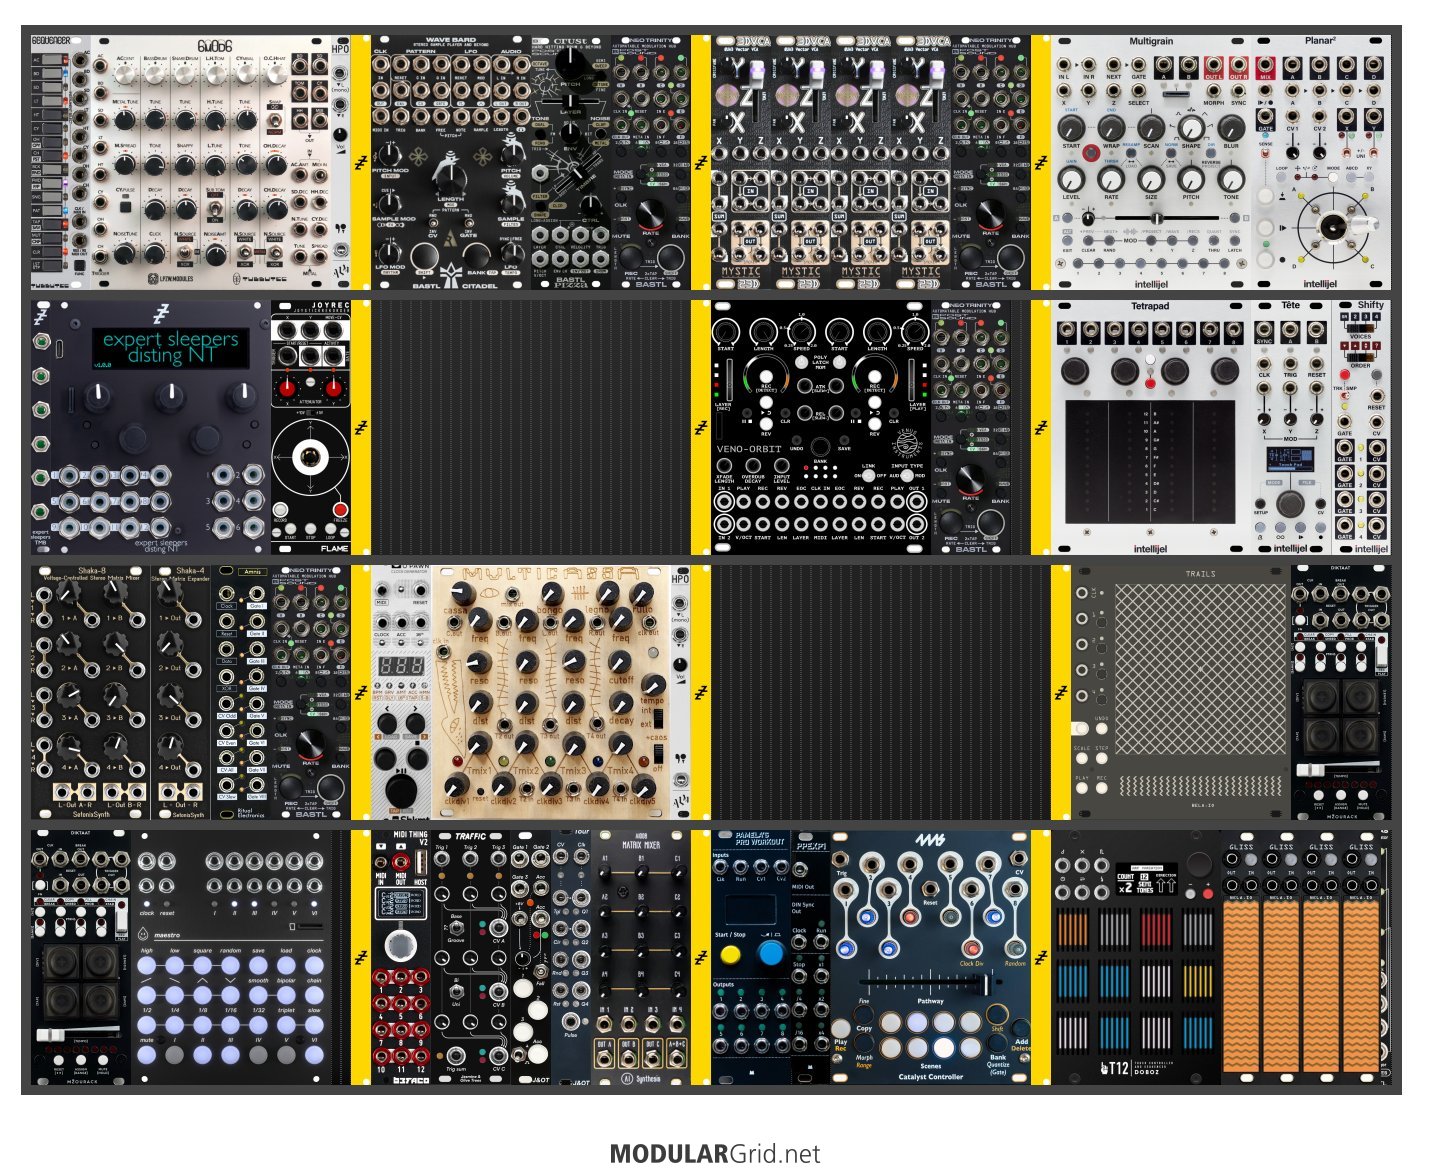
Task: Select the white Shape knob on Multigrain
Action: coord(1191,127)
